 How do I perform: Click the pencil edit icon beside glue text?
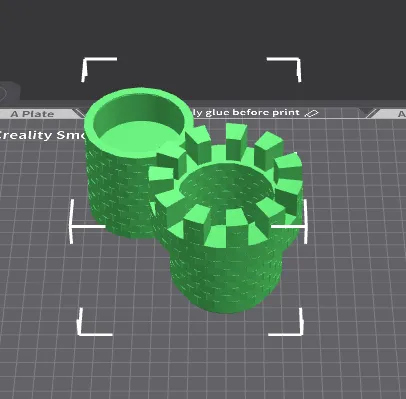click(x=312, y=113)
